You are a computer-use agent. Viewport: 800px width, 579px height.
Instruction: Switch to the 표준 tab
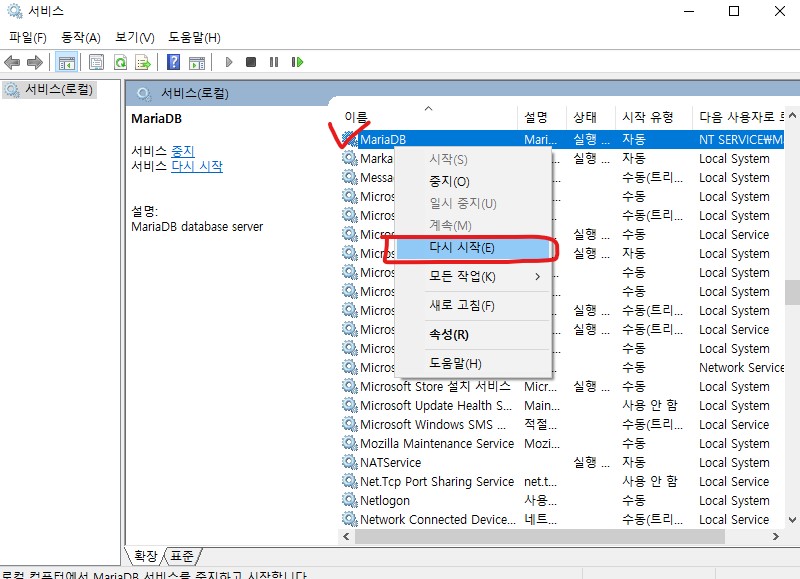pos(182,556)
